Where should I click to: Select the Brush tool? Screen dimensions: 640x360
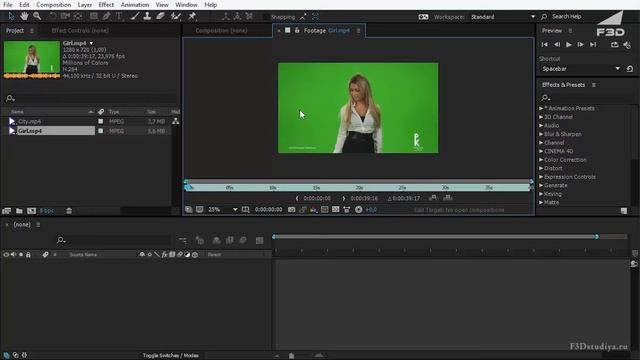click(x=135, y=16)
